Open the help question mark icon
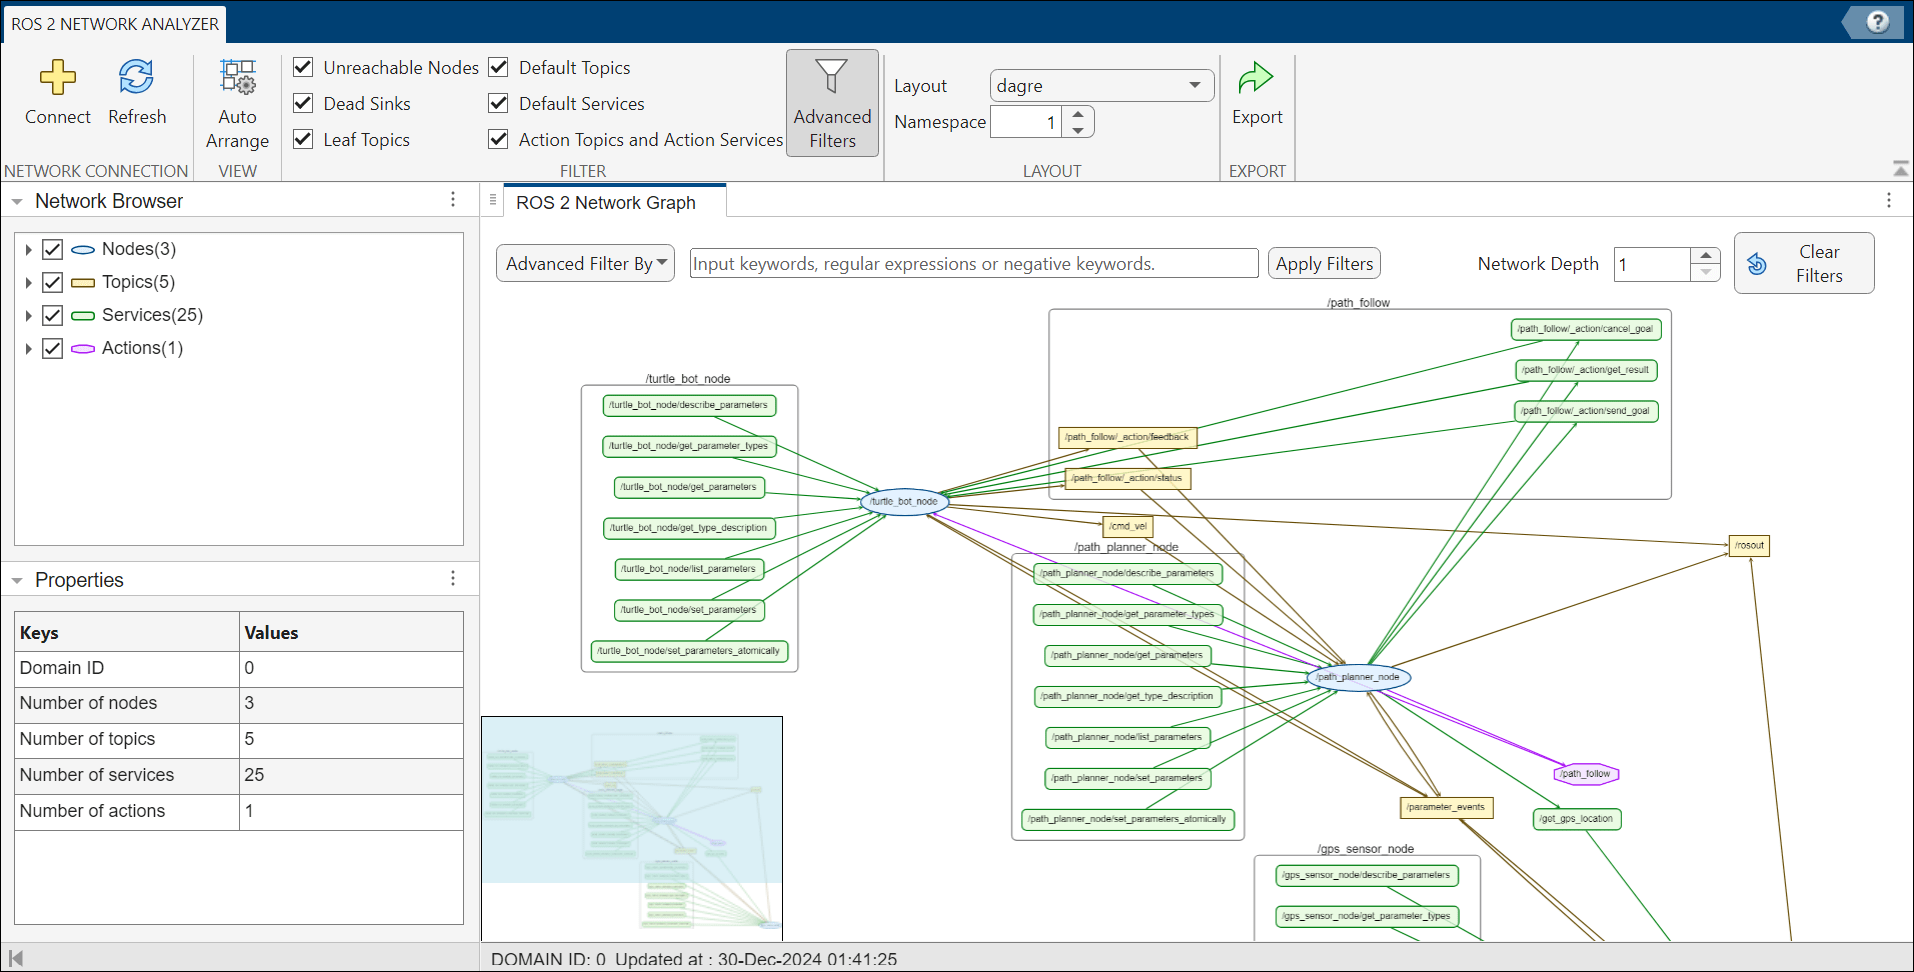This screenshot has width=1914, height=972. [1877, 22]
